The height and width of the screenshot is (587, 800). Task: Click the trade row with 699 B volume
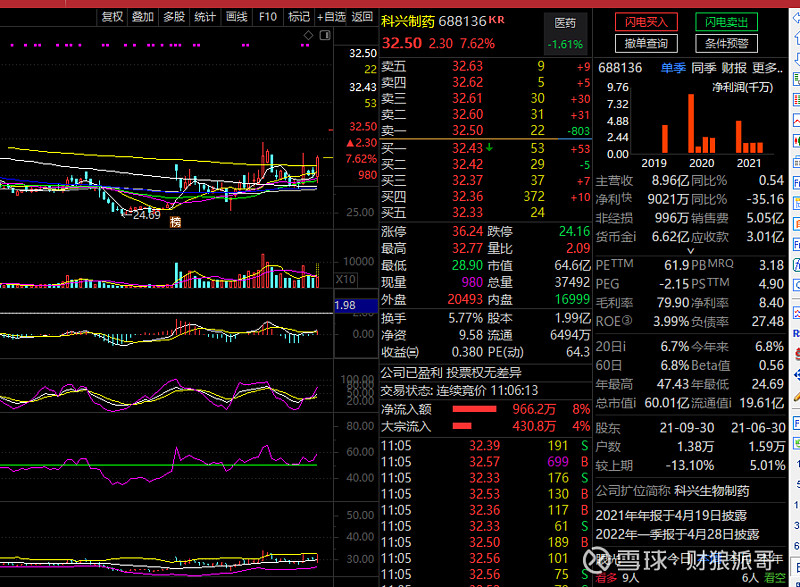(486, 462)
